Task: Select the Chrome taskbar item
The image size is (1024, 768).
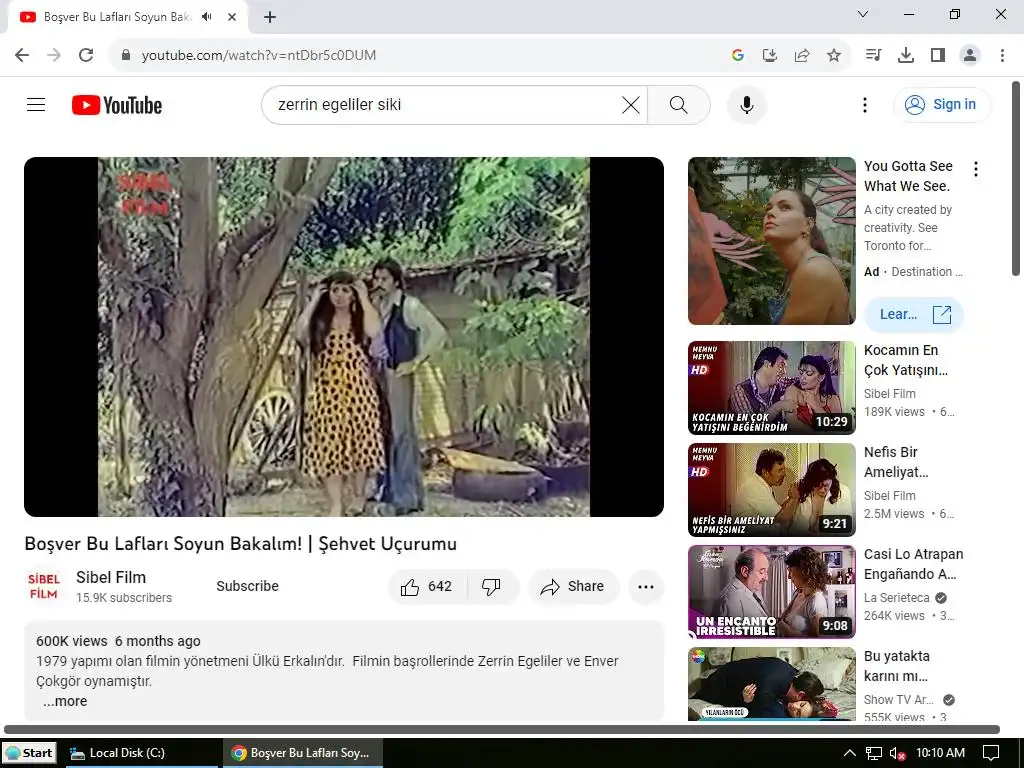Action: click(302, 753)
